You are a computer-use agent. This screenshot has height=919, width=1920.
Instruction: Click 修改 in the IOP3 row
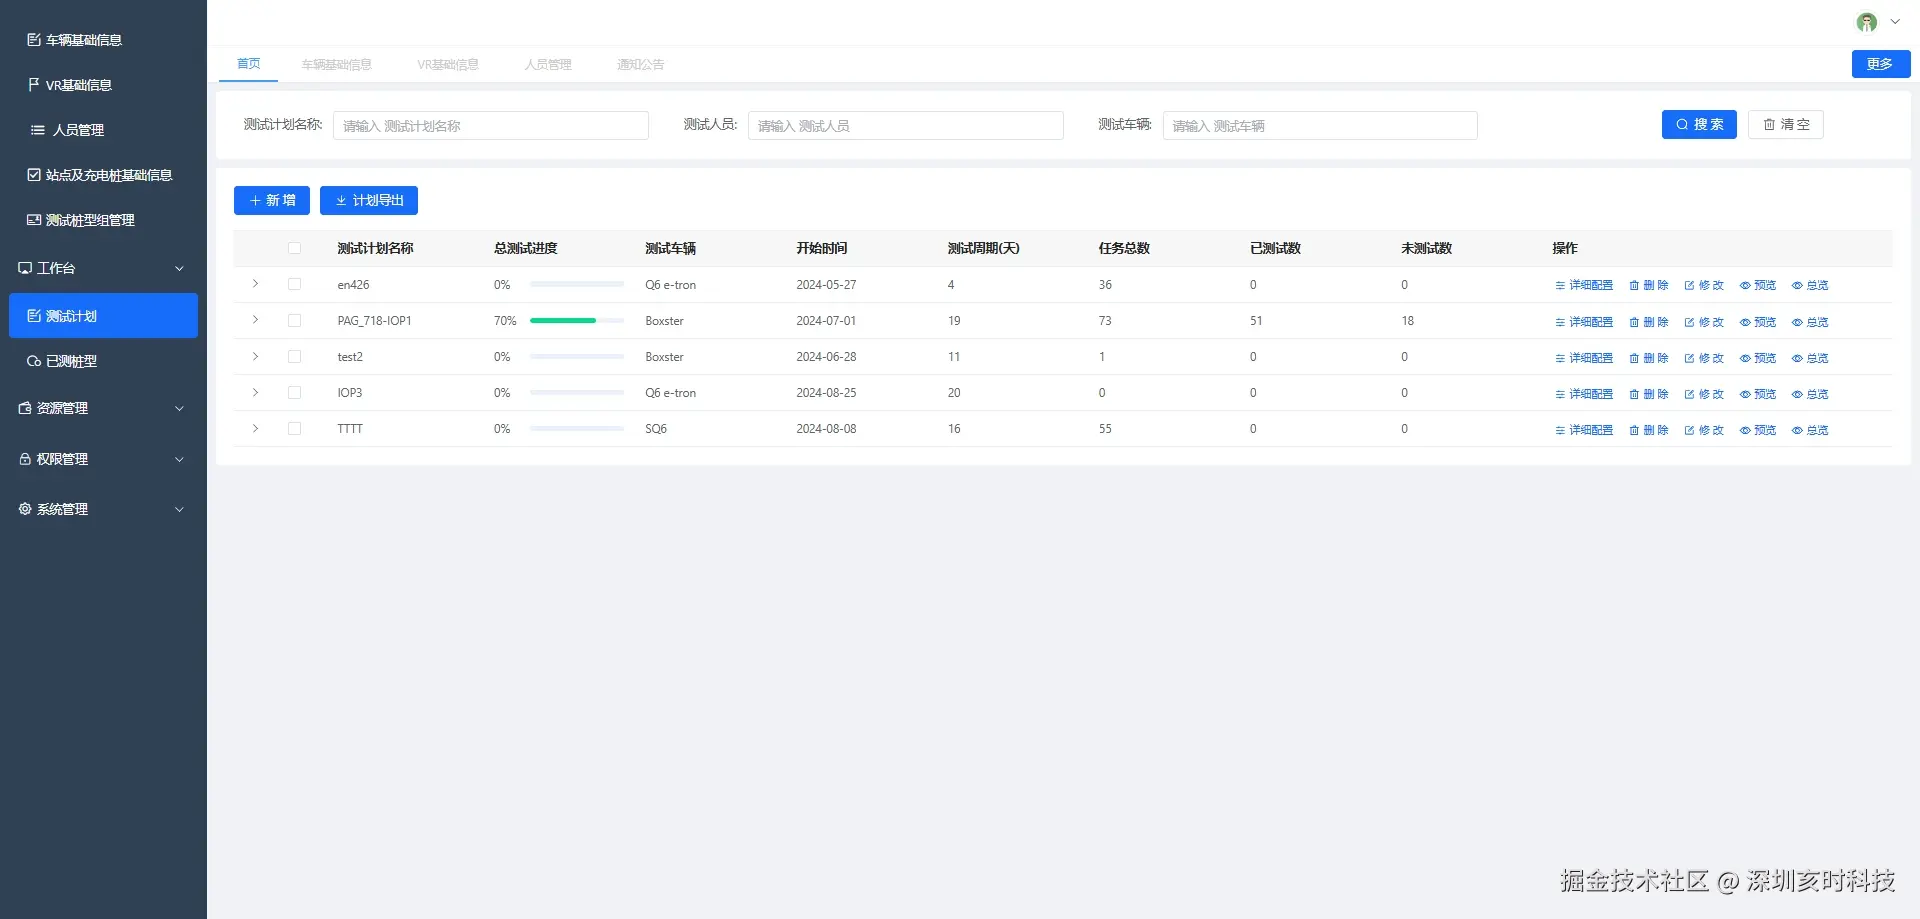pos(1704,394)
